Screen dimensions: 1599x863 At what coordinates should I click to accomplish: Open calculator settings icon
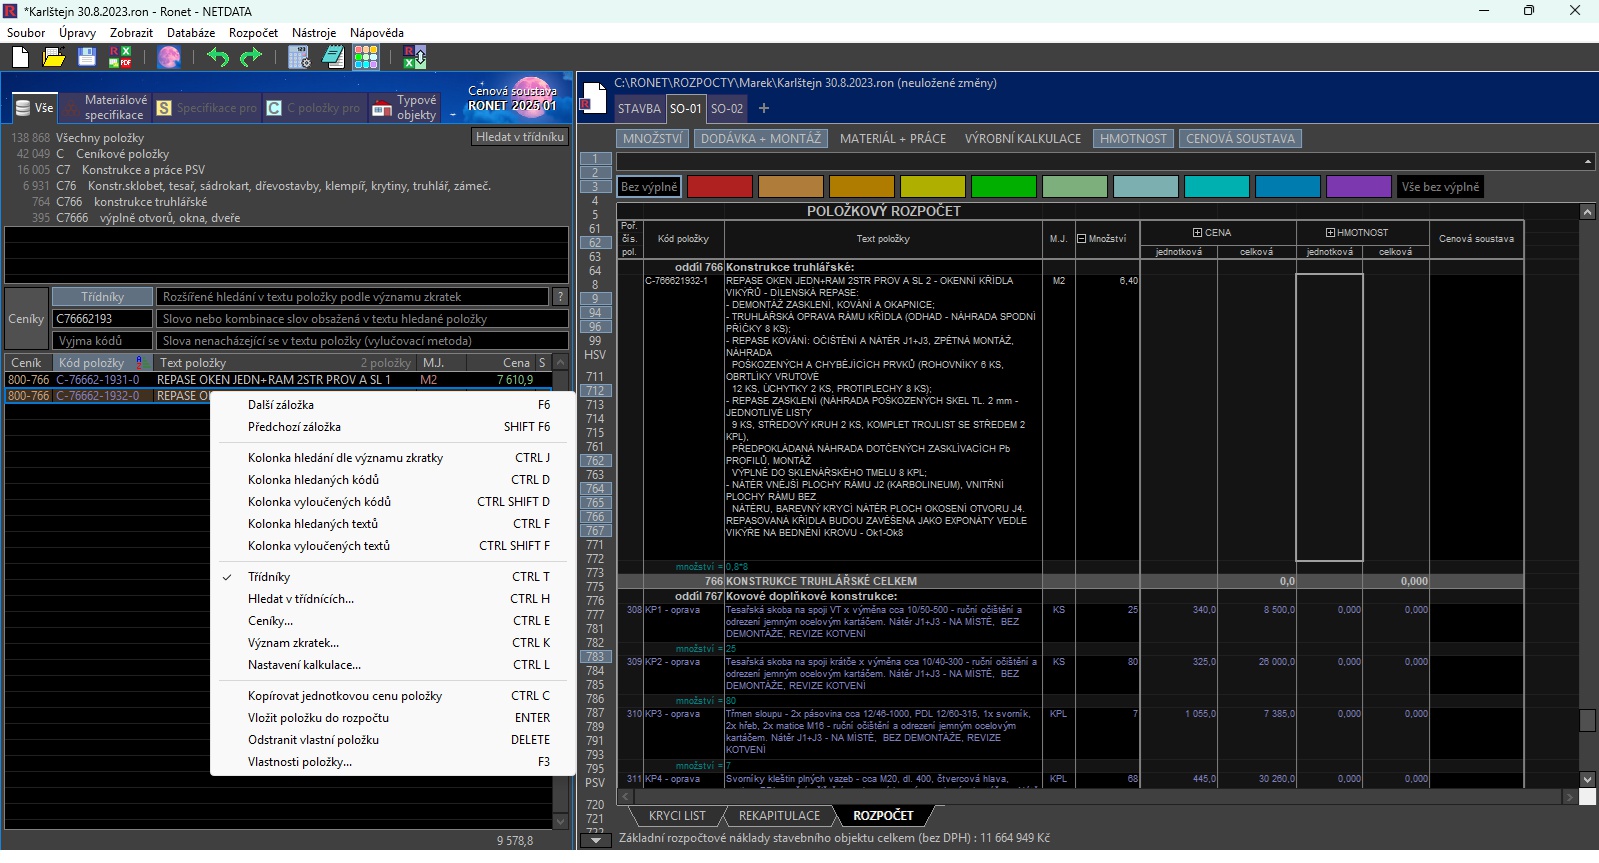pyautogui.click(x=299, y=57)
